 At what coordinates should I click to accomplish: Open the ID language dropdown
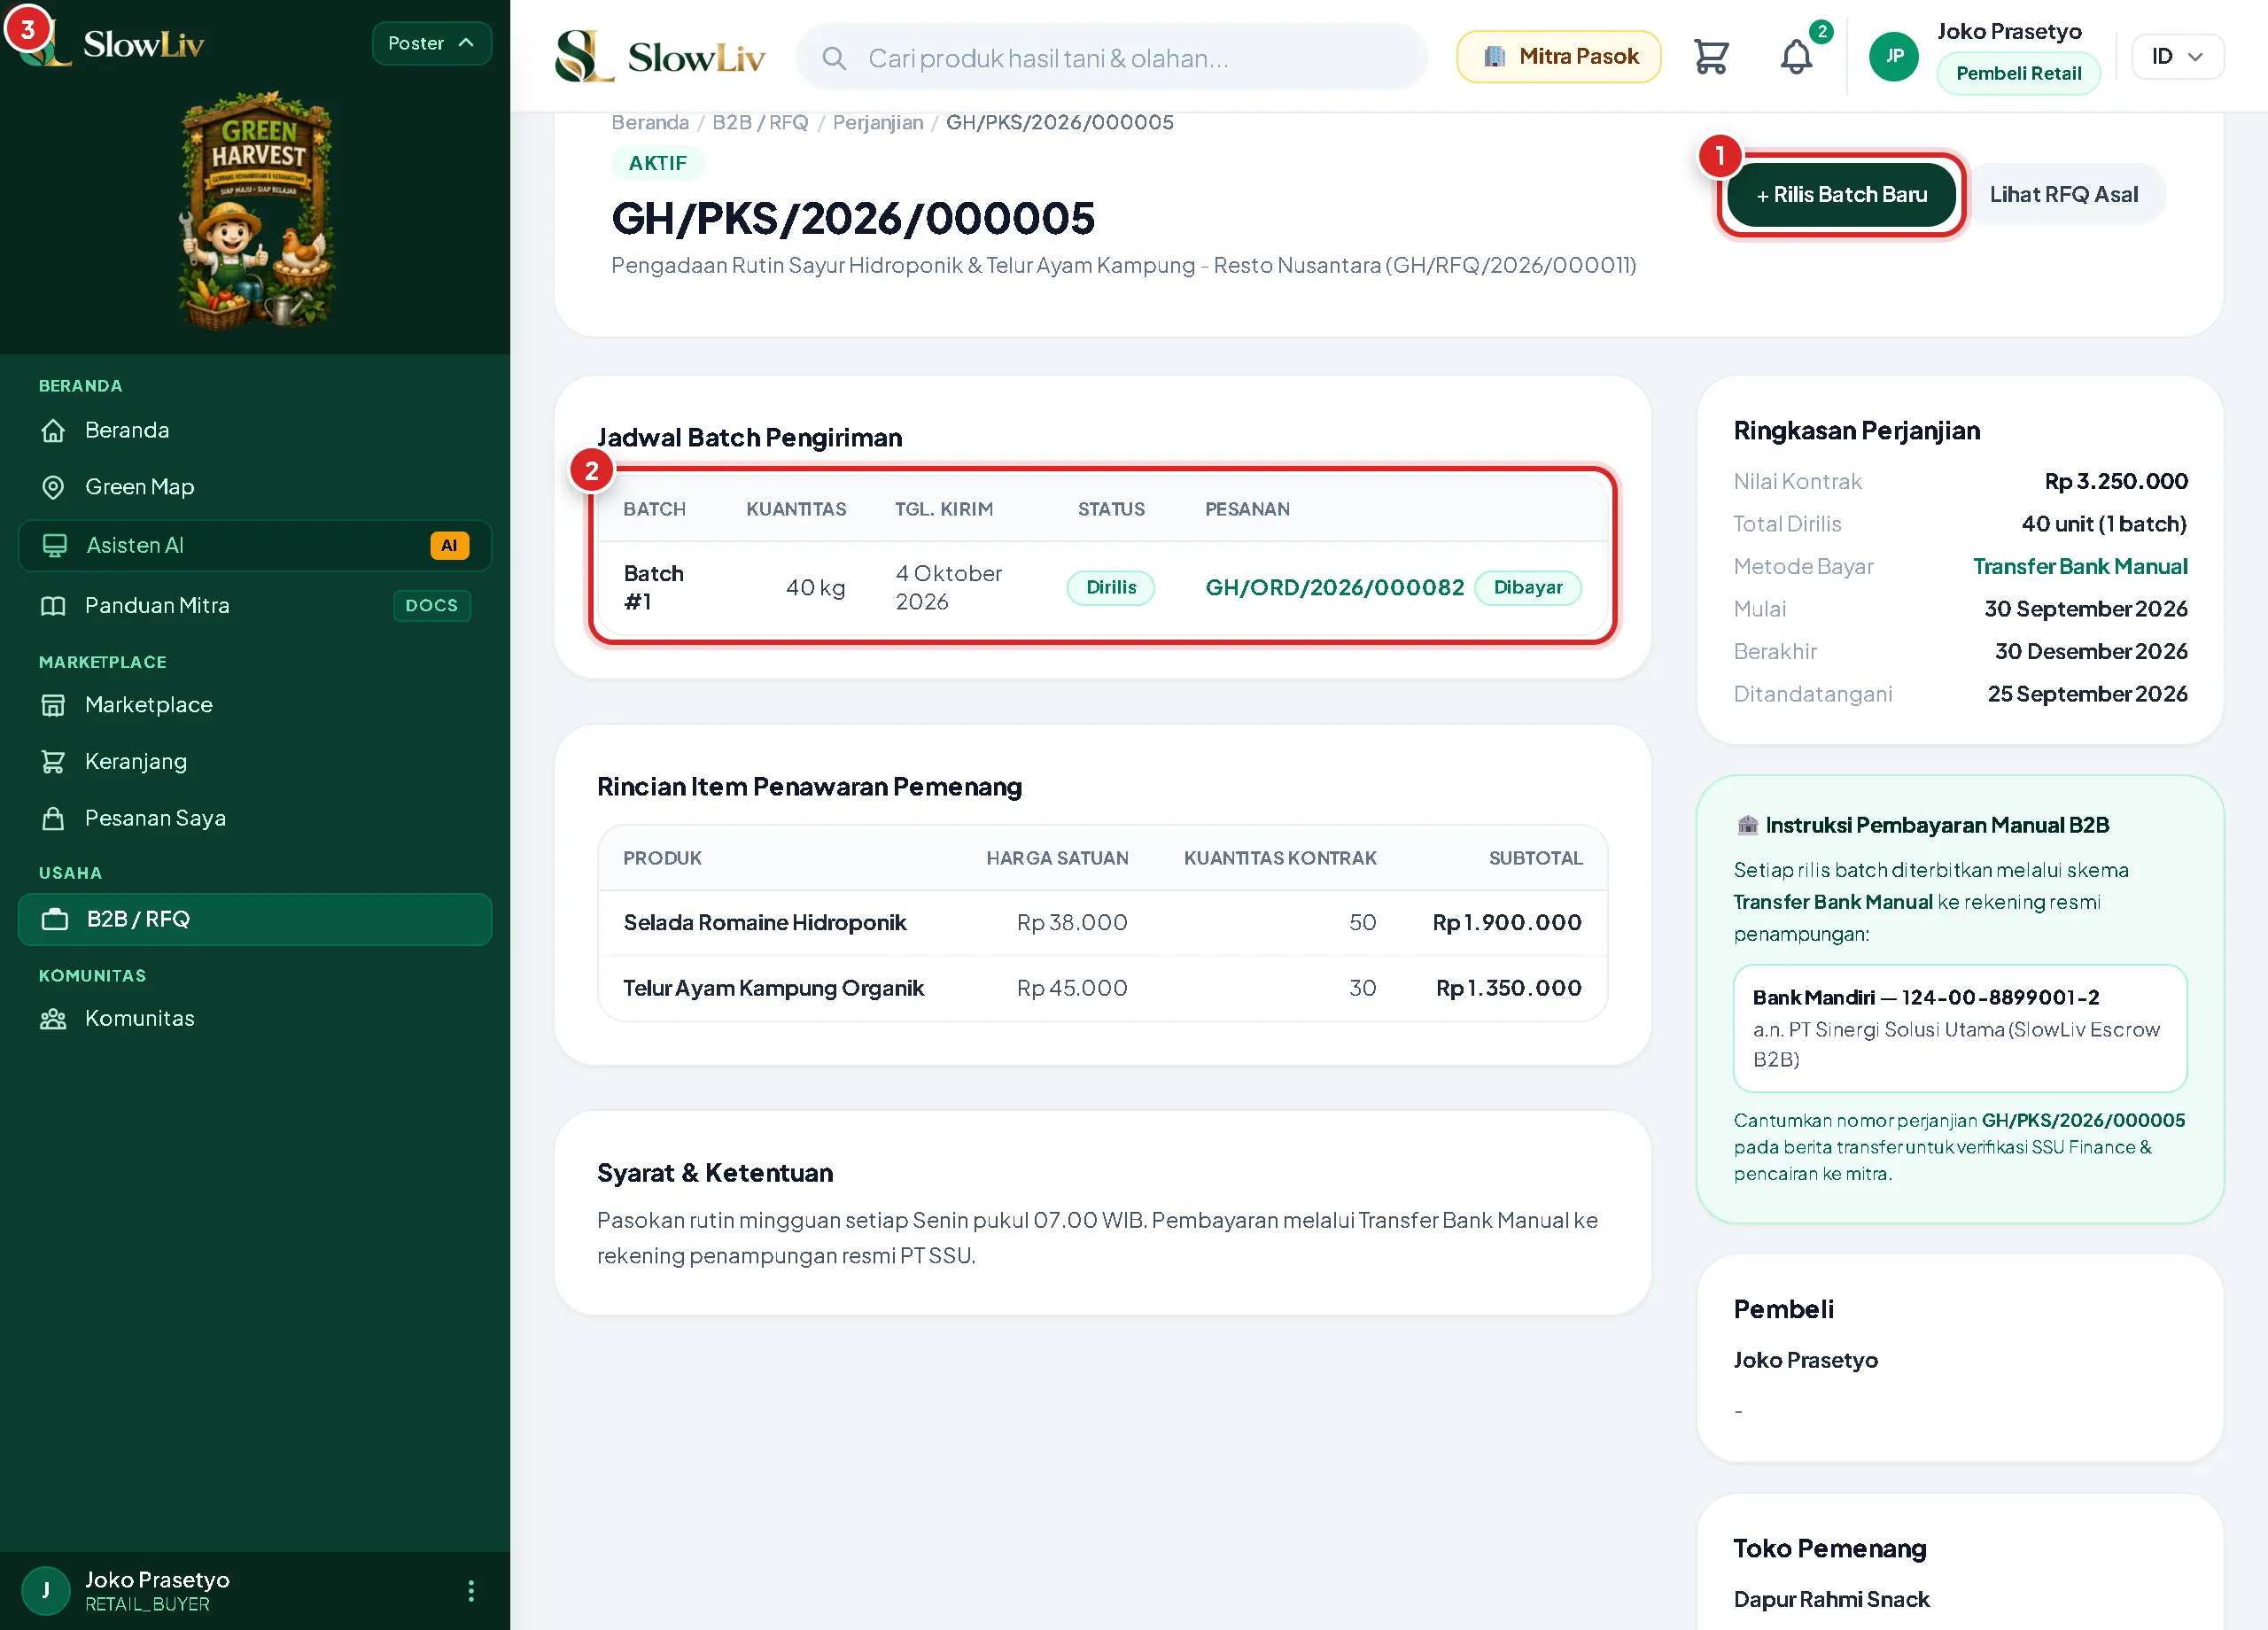(2177, 56)
